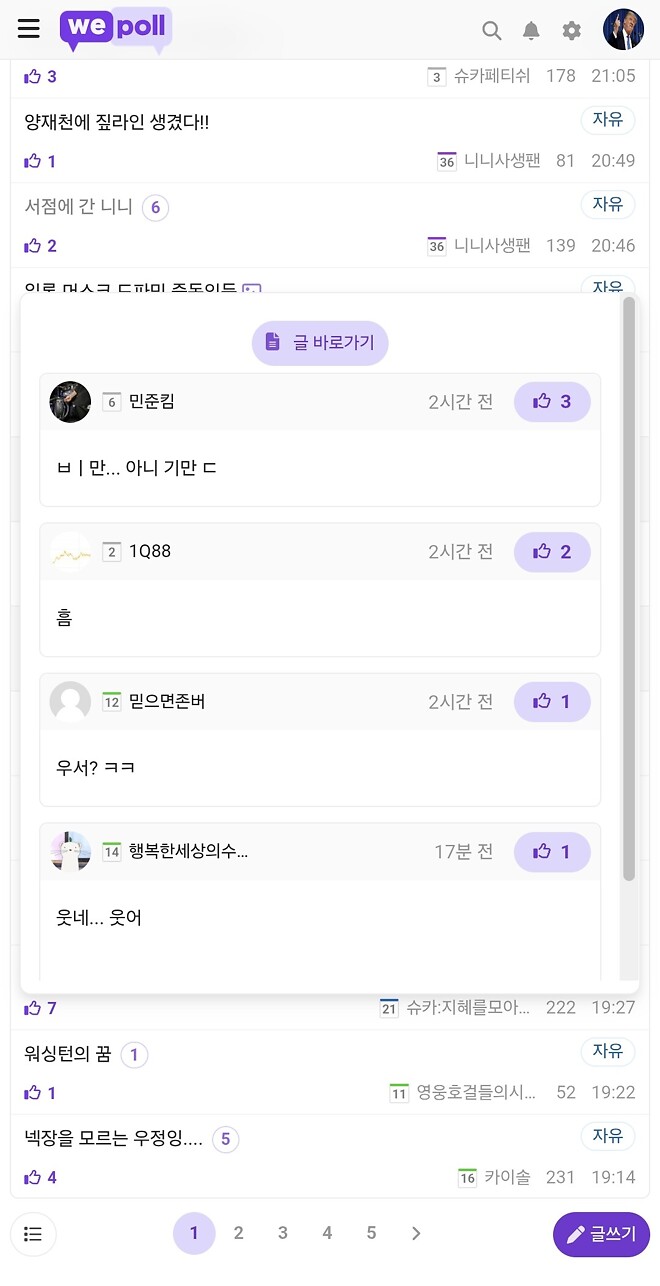
Task: Click the document icon on 글 바로가기
Action: pyautogui.click(x=272, y=341)
